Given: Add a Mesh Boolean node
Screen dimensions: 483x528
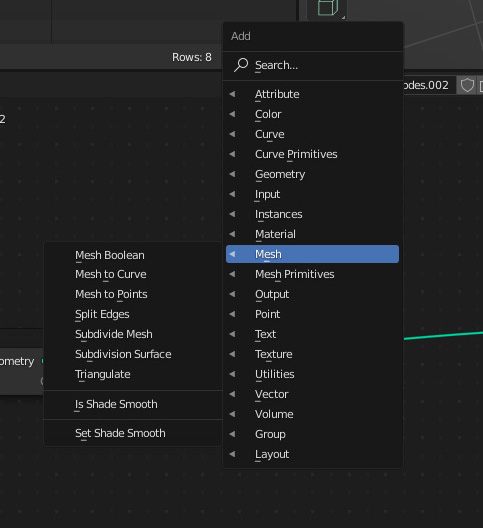Looking at the screenshot, I should [133, 255].
